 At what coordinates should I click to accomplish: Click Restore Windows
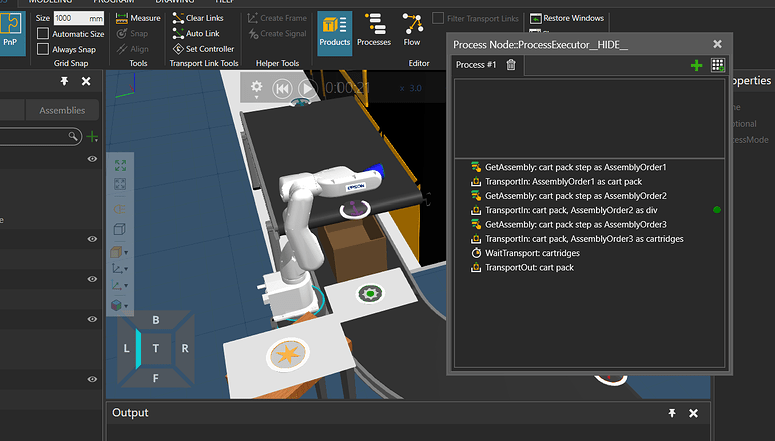(567, 18)
